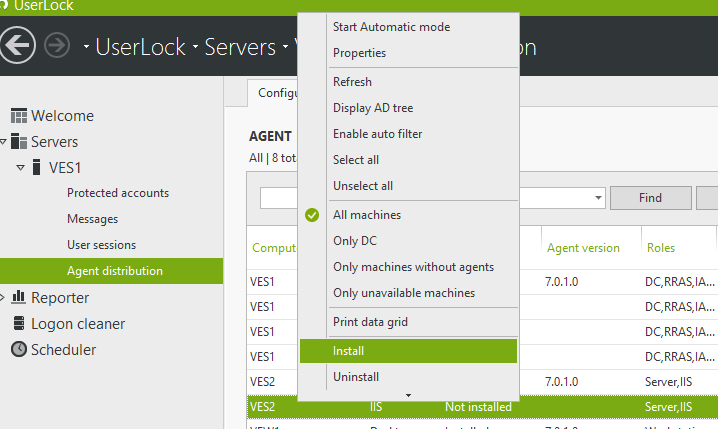Click the Logon cleaner database icon

(19, 323)
